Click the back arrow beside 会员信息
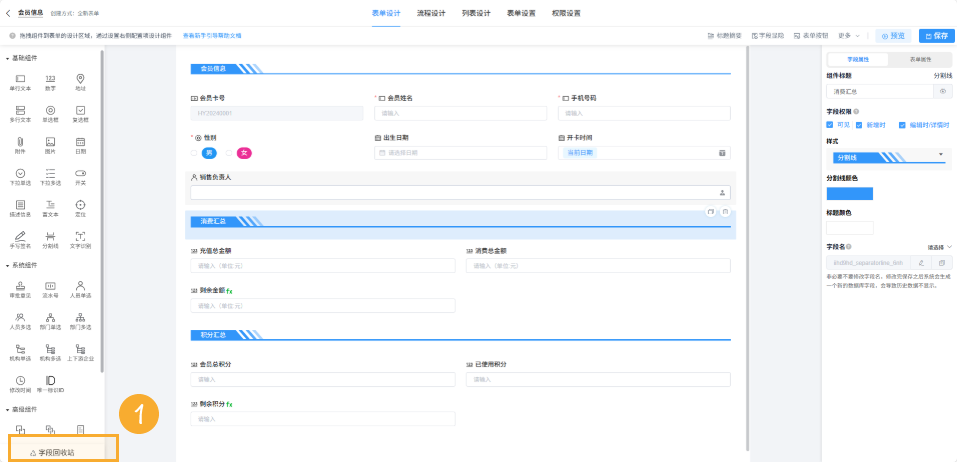Screen dimensions: 957x462 (x=8, y=13)
